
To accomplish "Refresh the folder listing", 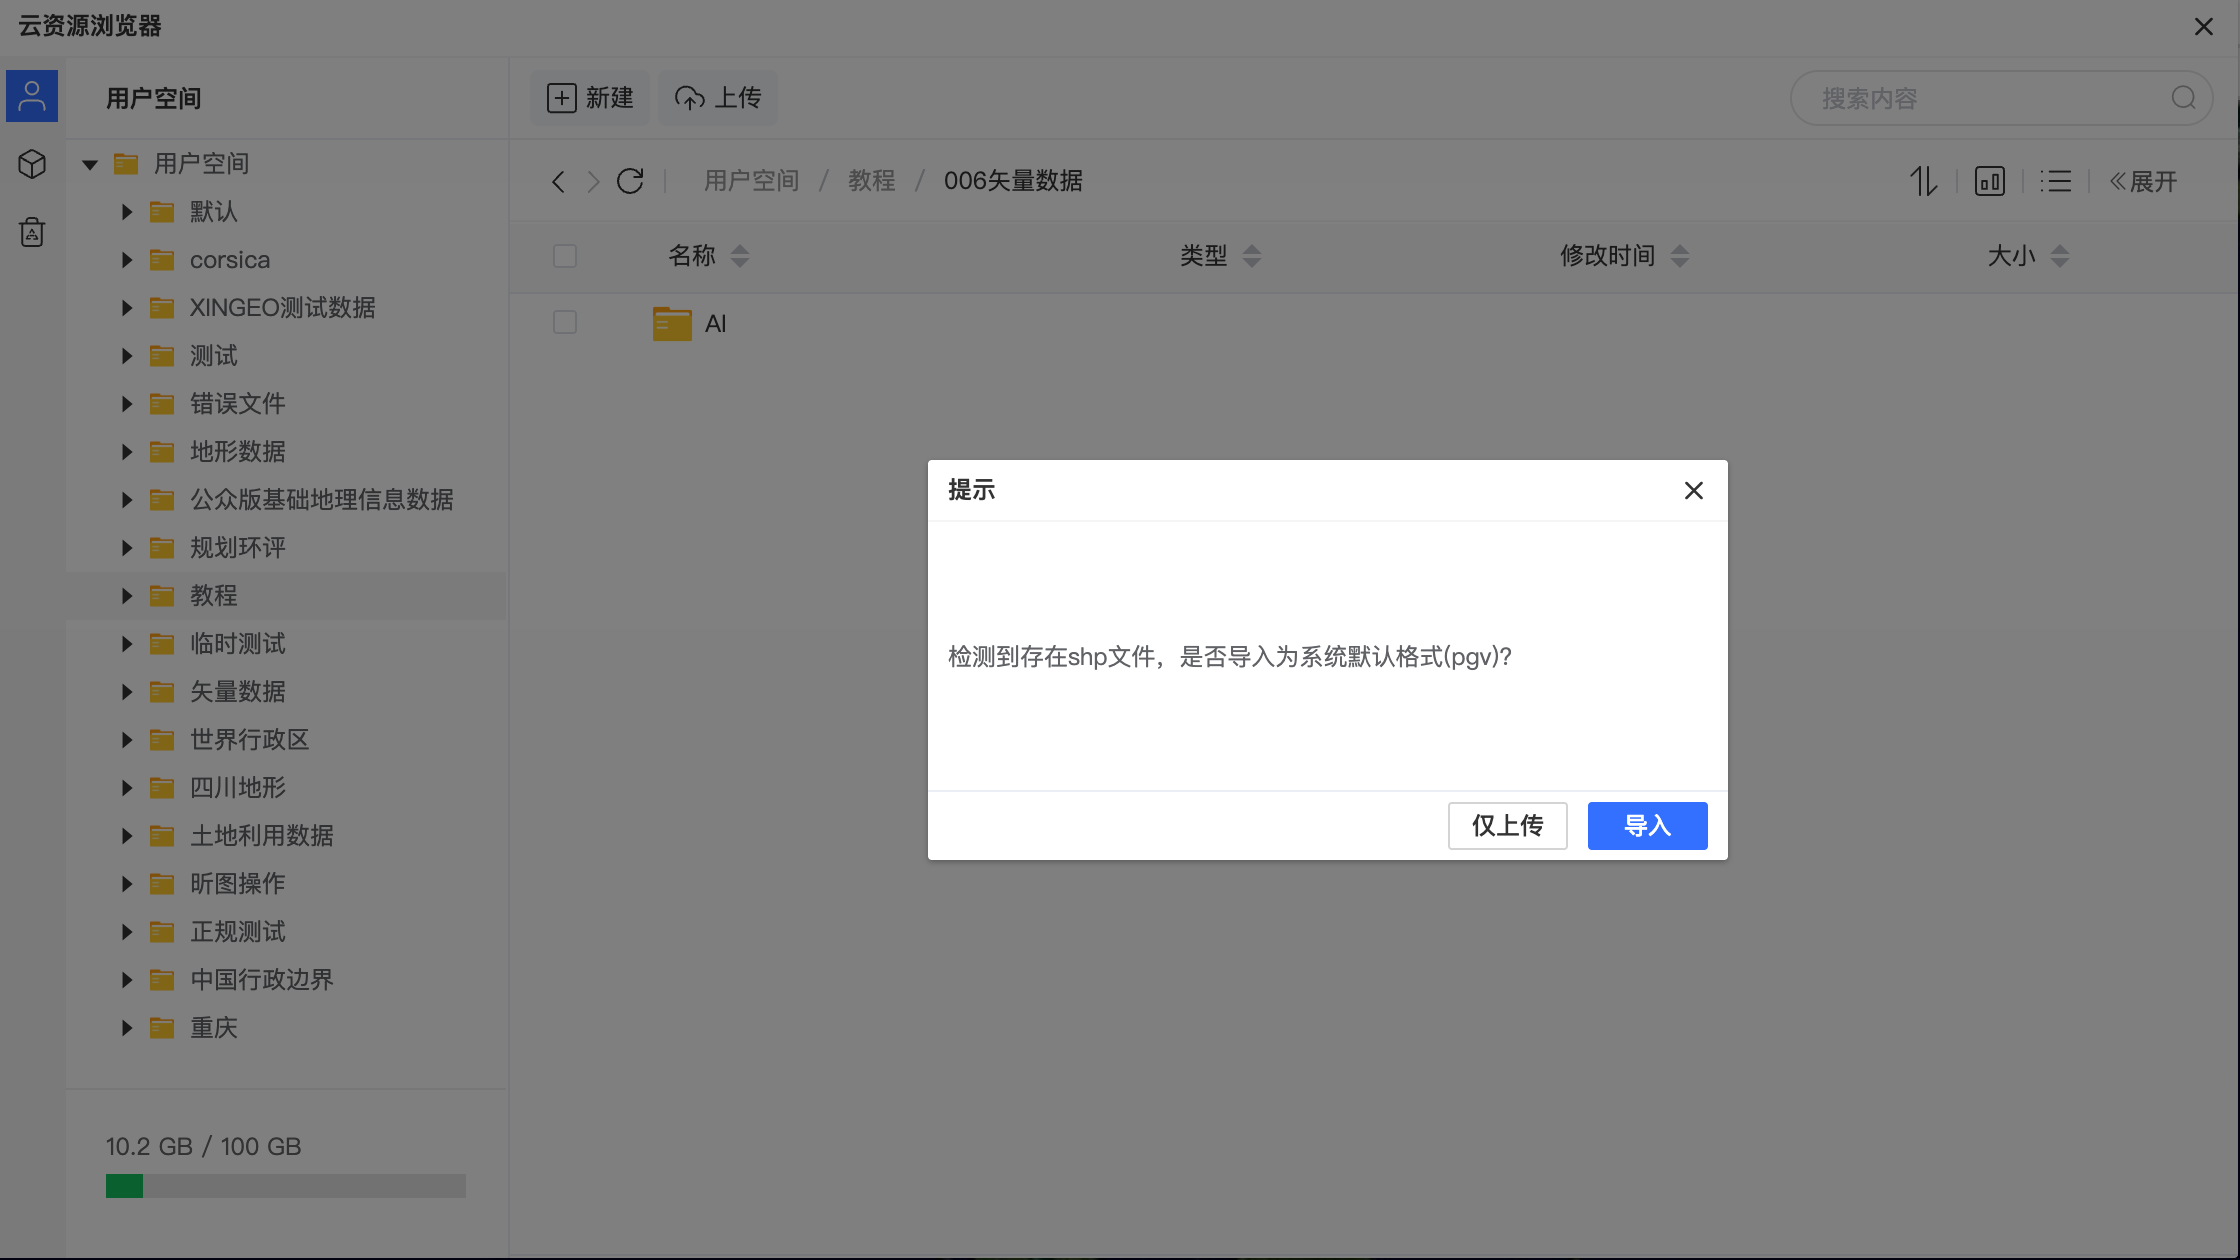I will 630,181.
